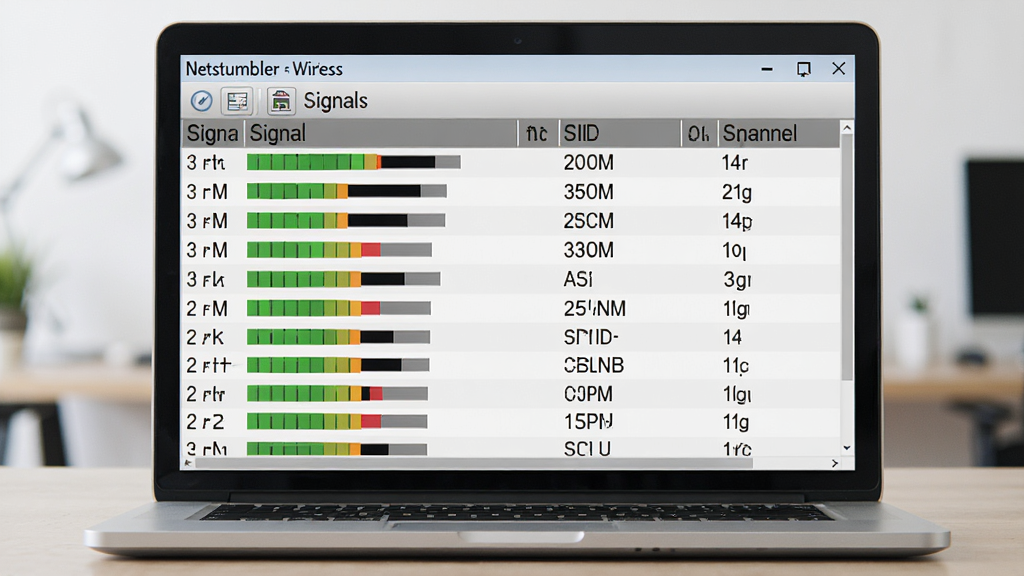The height and width of the screenshot is (576, 1024).
Task: Select the SSID cell ASI
Action: (578, 279)
